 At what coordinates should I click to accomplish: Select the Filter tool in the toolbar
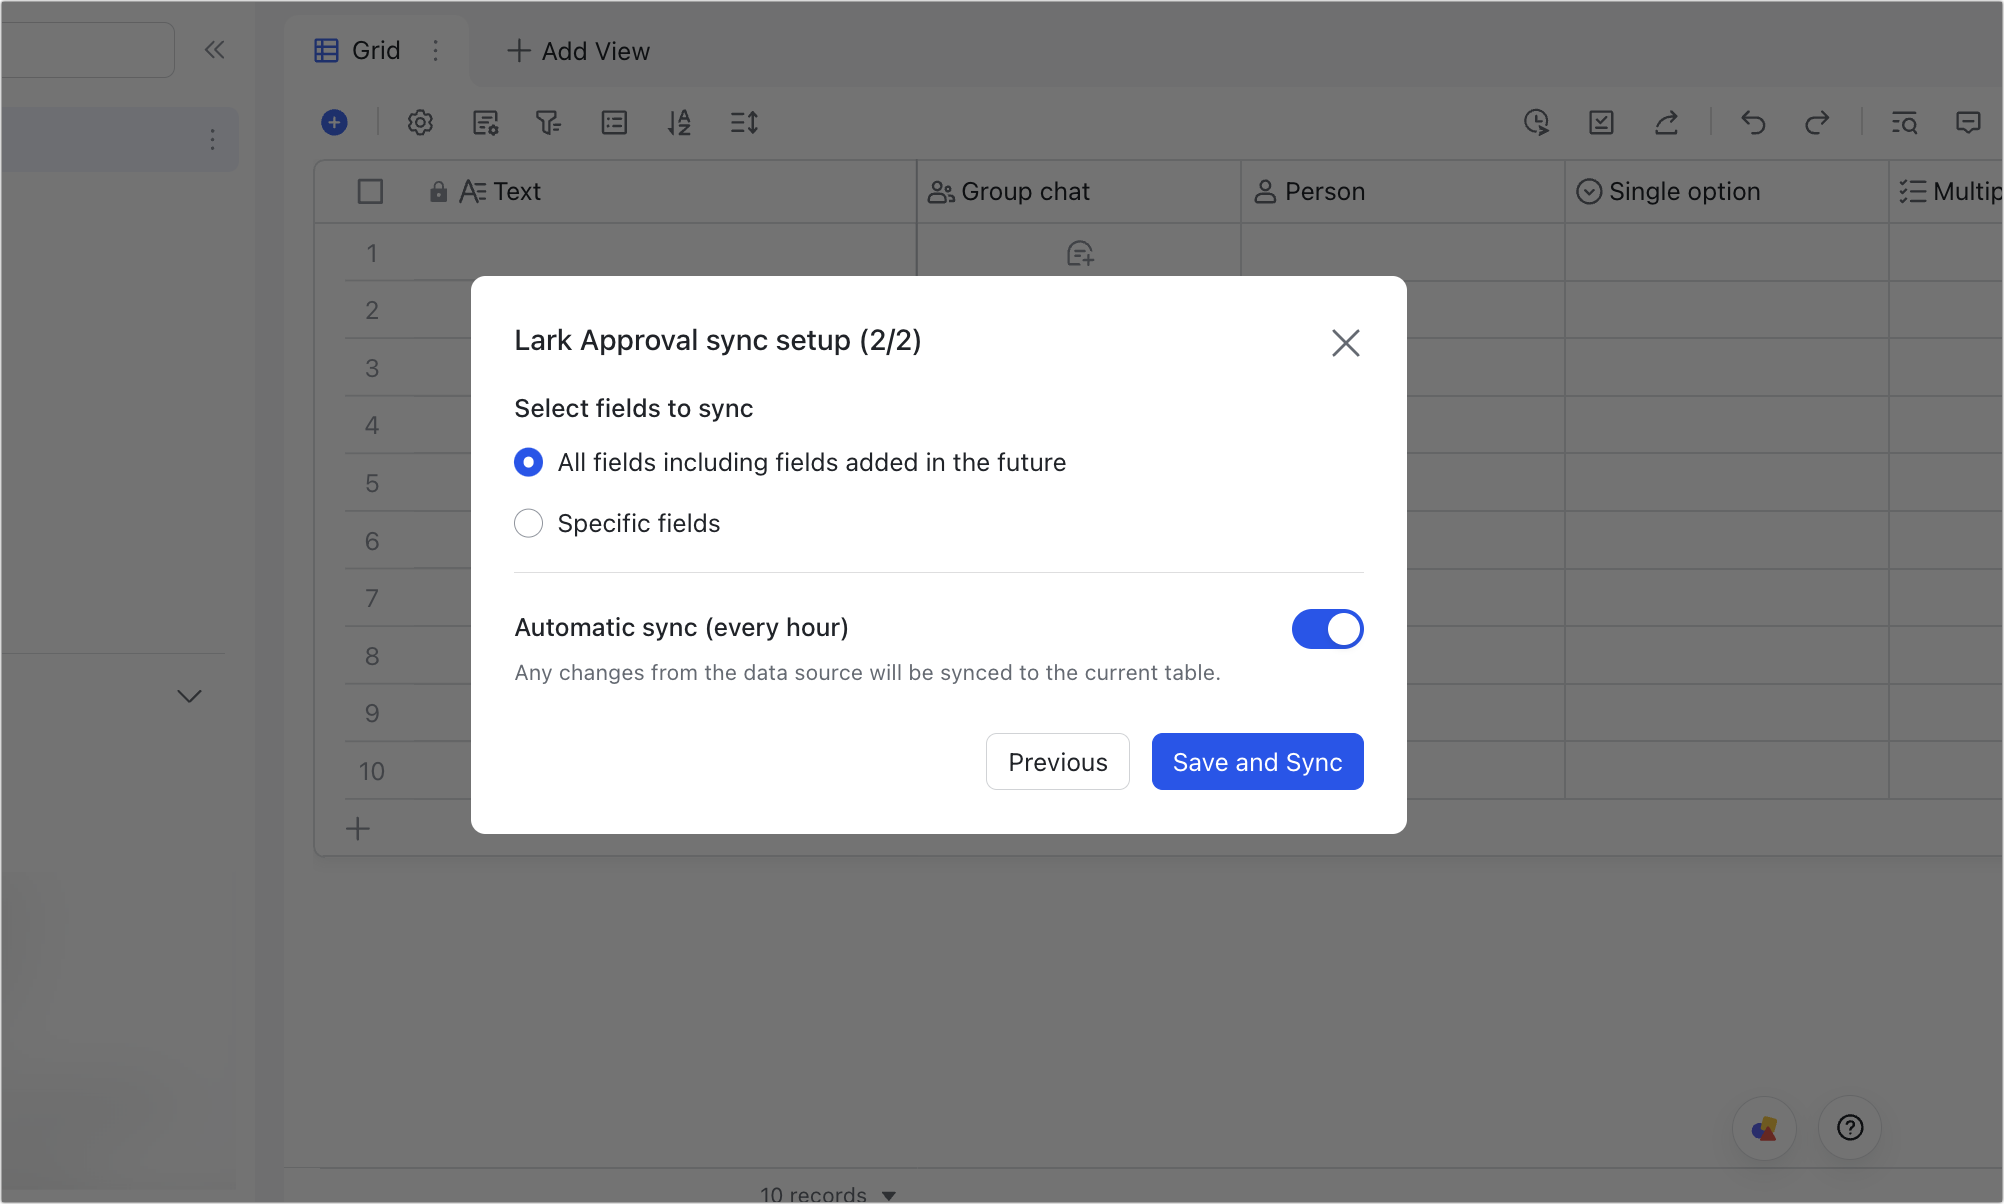549,122
